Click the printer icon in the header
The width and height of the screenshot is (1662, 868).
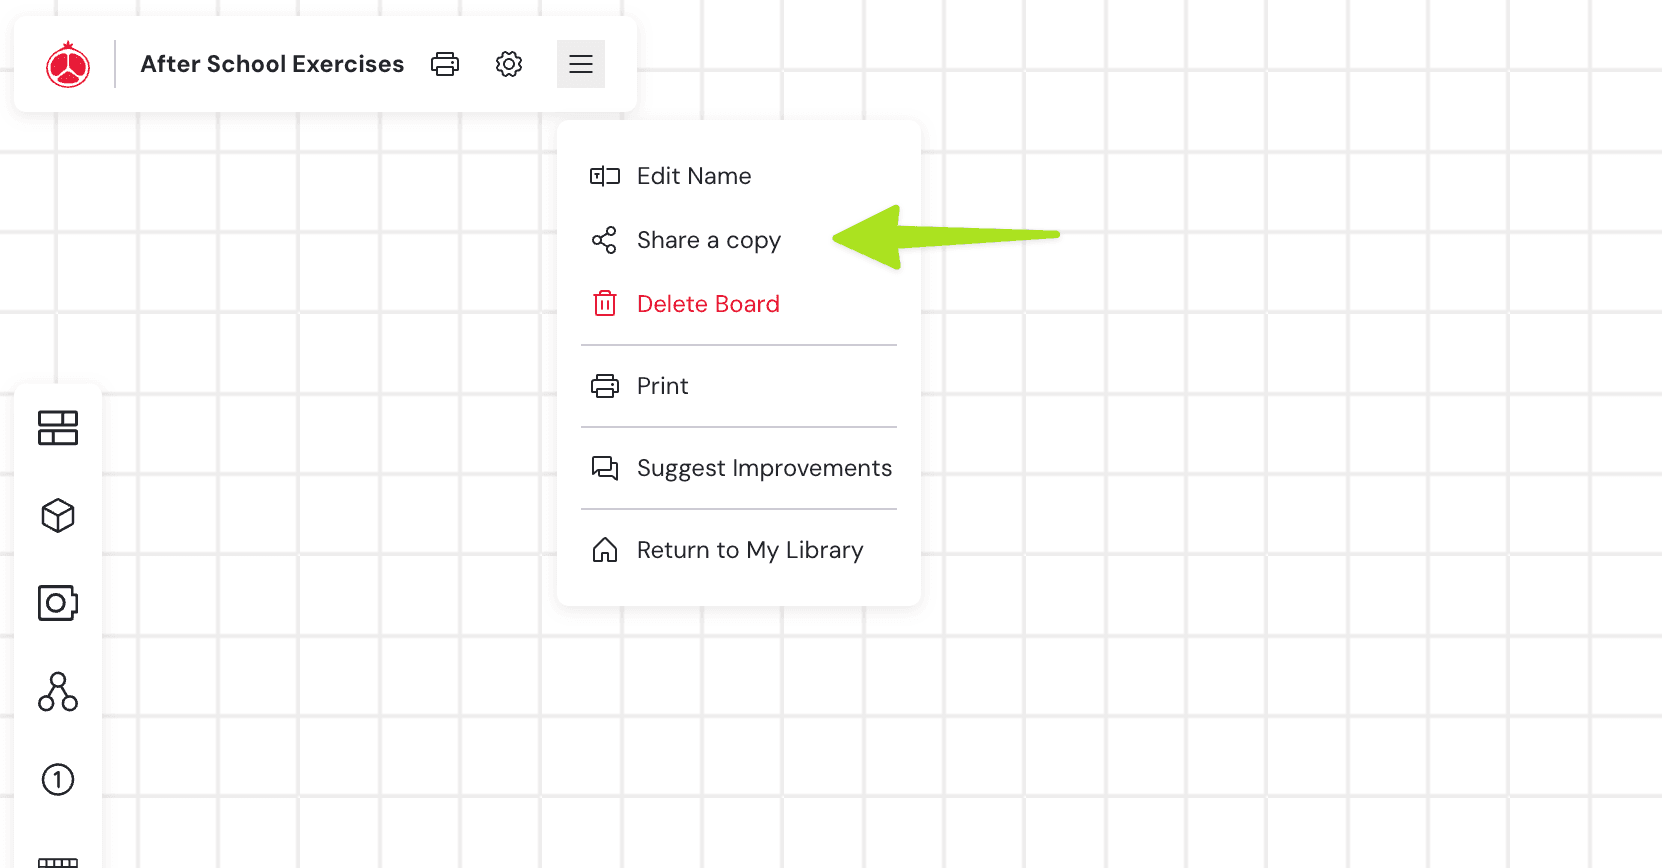(445, 65)
